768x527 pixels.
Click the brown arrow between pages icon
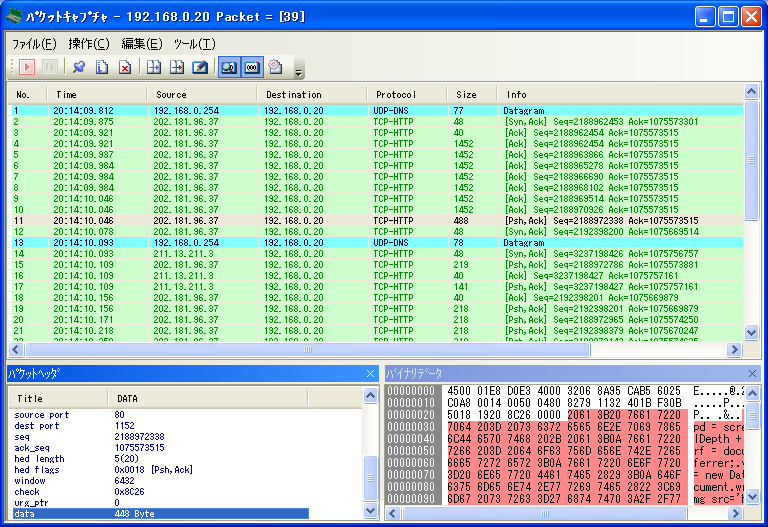[177, 67]
